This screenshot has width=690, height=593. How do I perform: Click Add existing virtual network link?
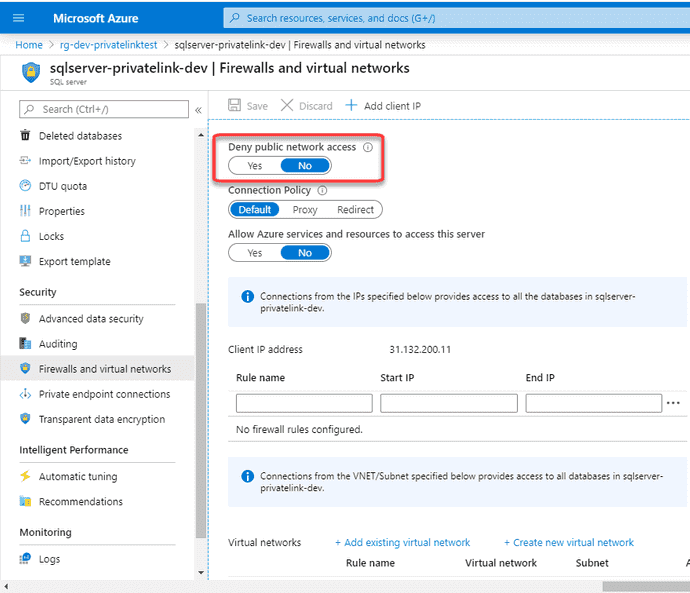coord(402,542)
